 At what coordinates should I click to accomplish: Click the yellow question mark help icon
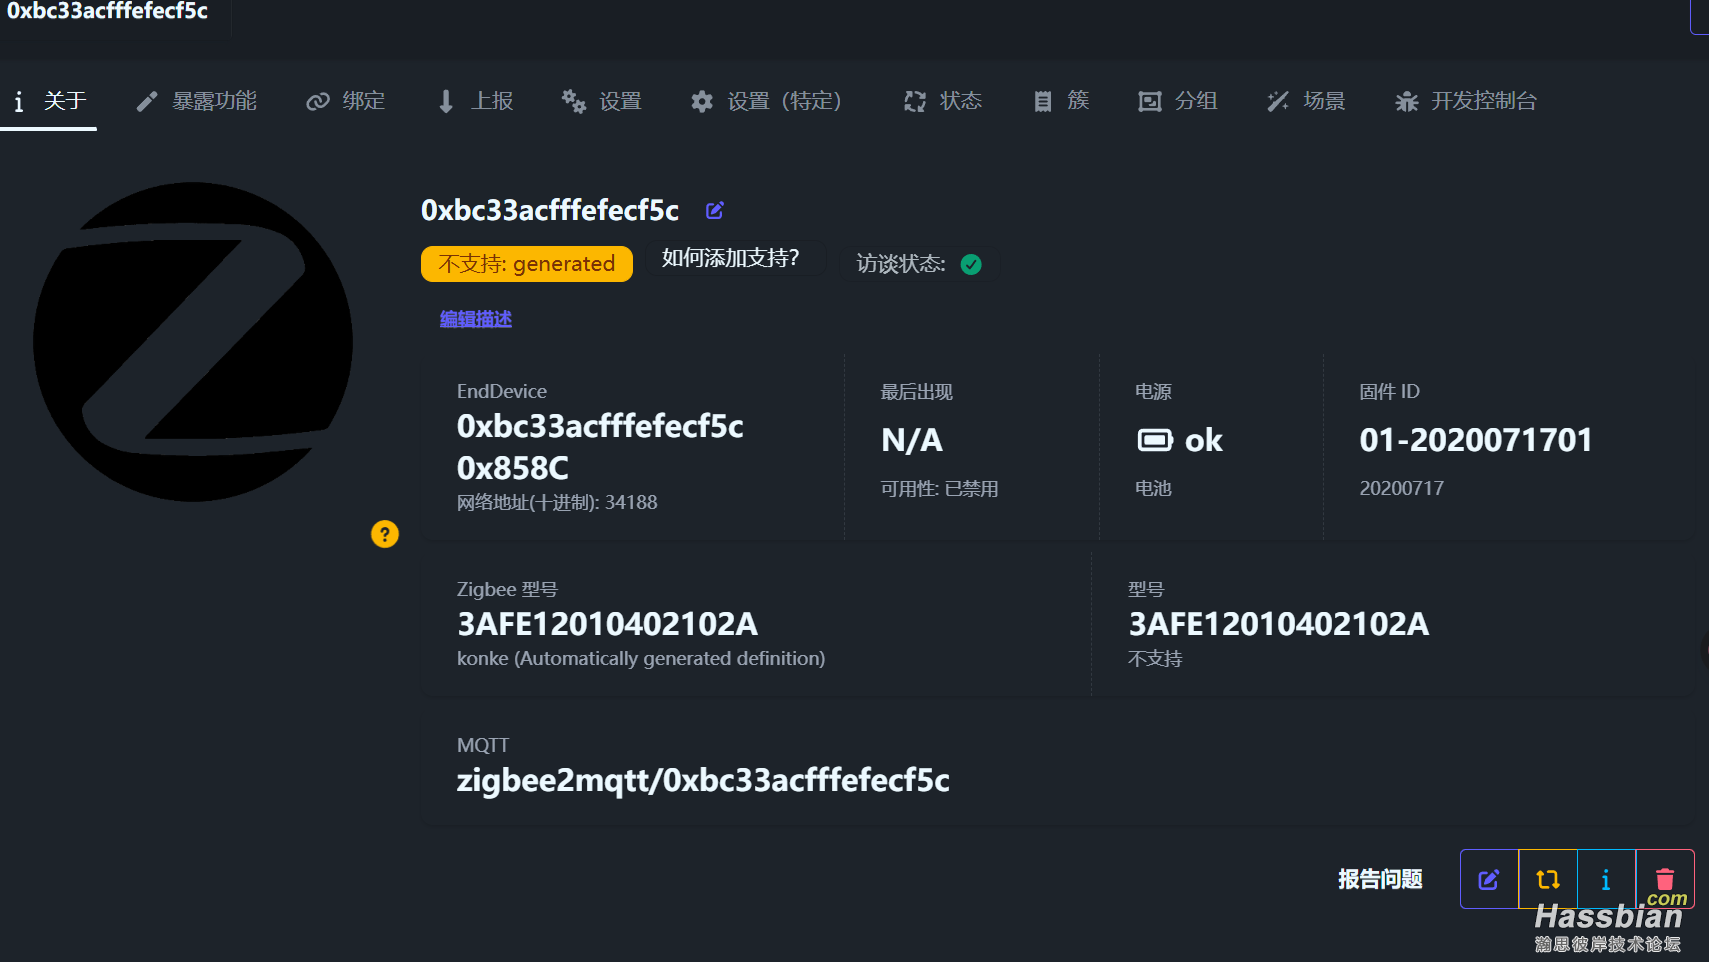(x=385, y=534)
